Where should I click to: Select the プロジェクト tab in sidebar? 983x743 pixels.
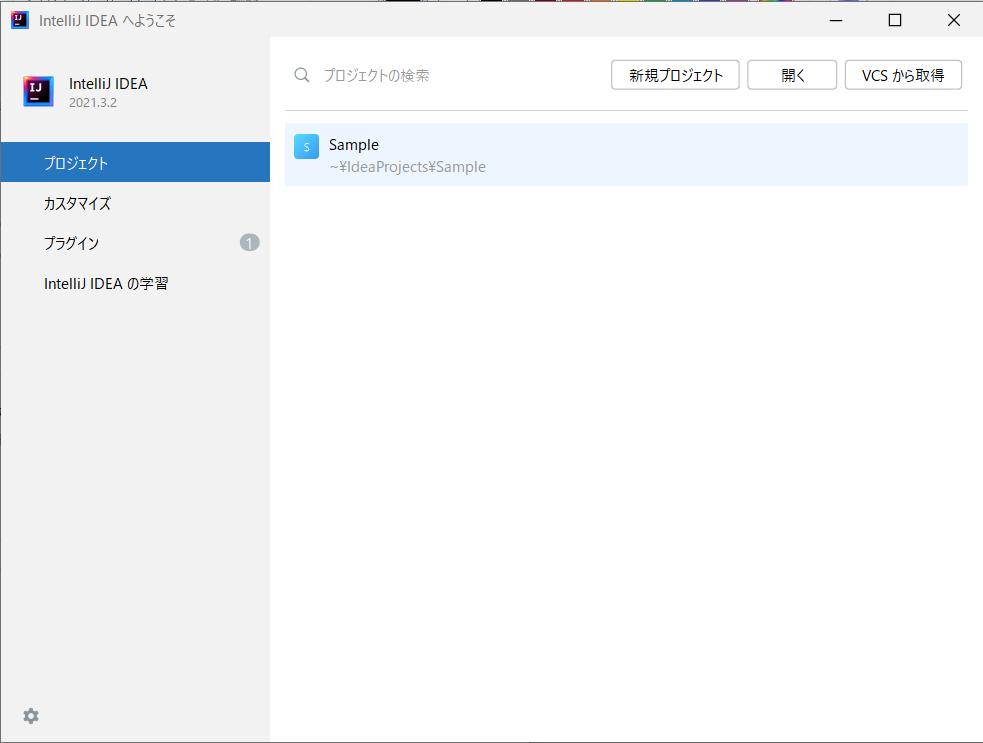[x=135, y=162]
